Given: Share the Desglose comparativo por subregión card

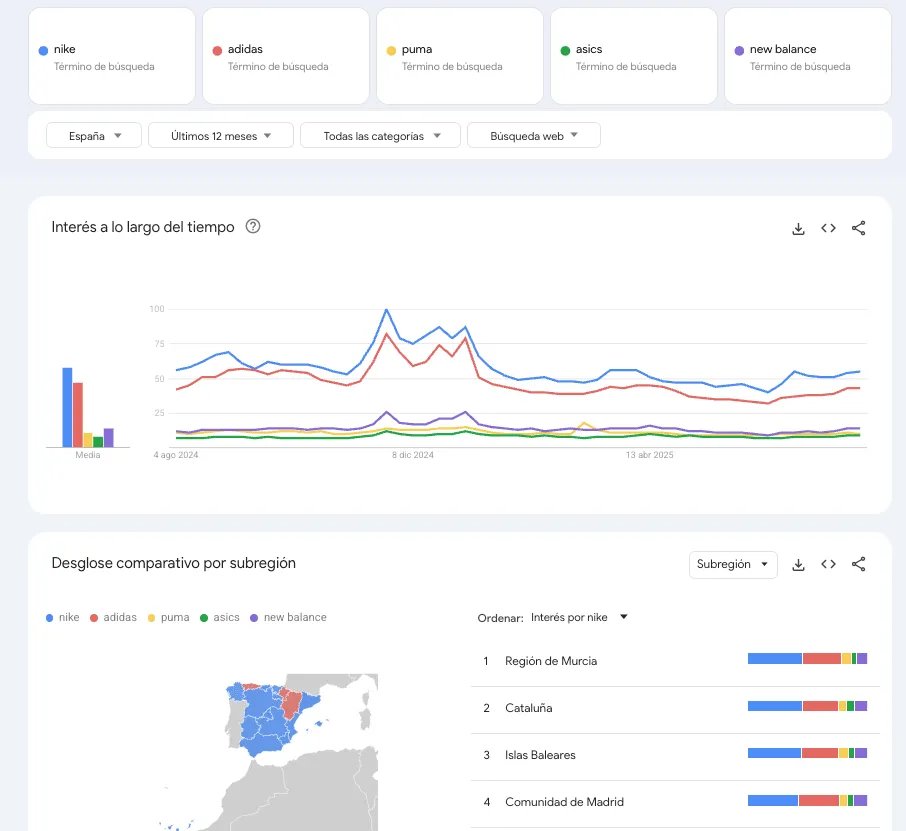Looking at the screenshot, I should (859, 564).
